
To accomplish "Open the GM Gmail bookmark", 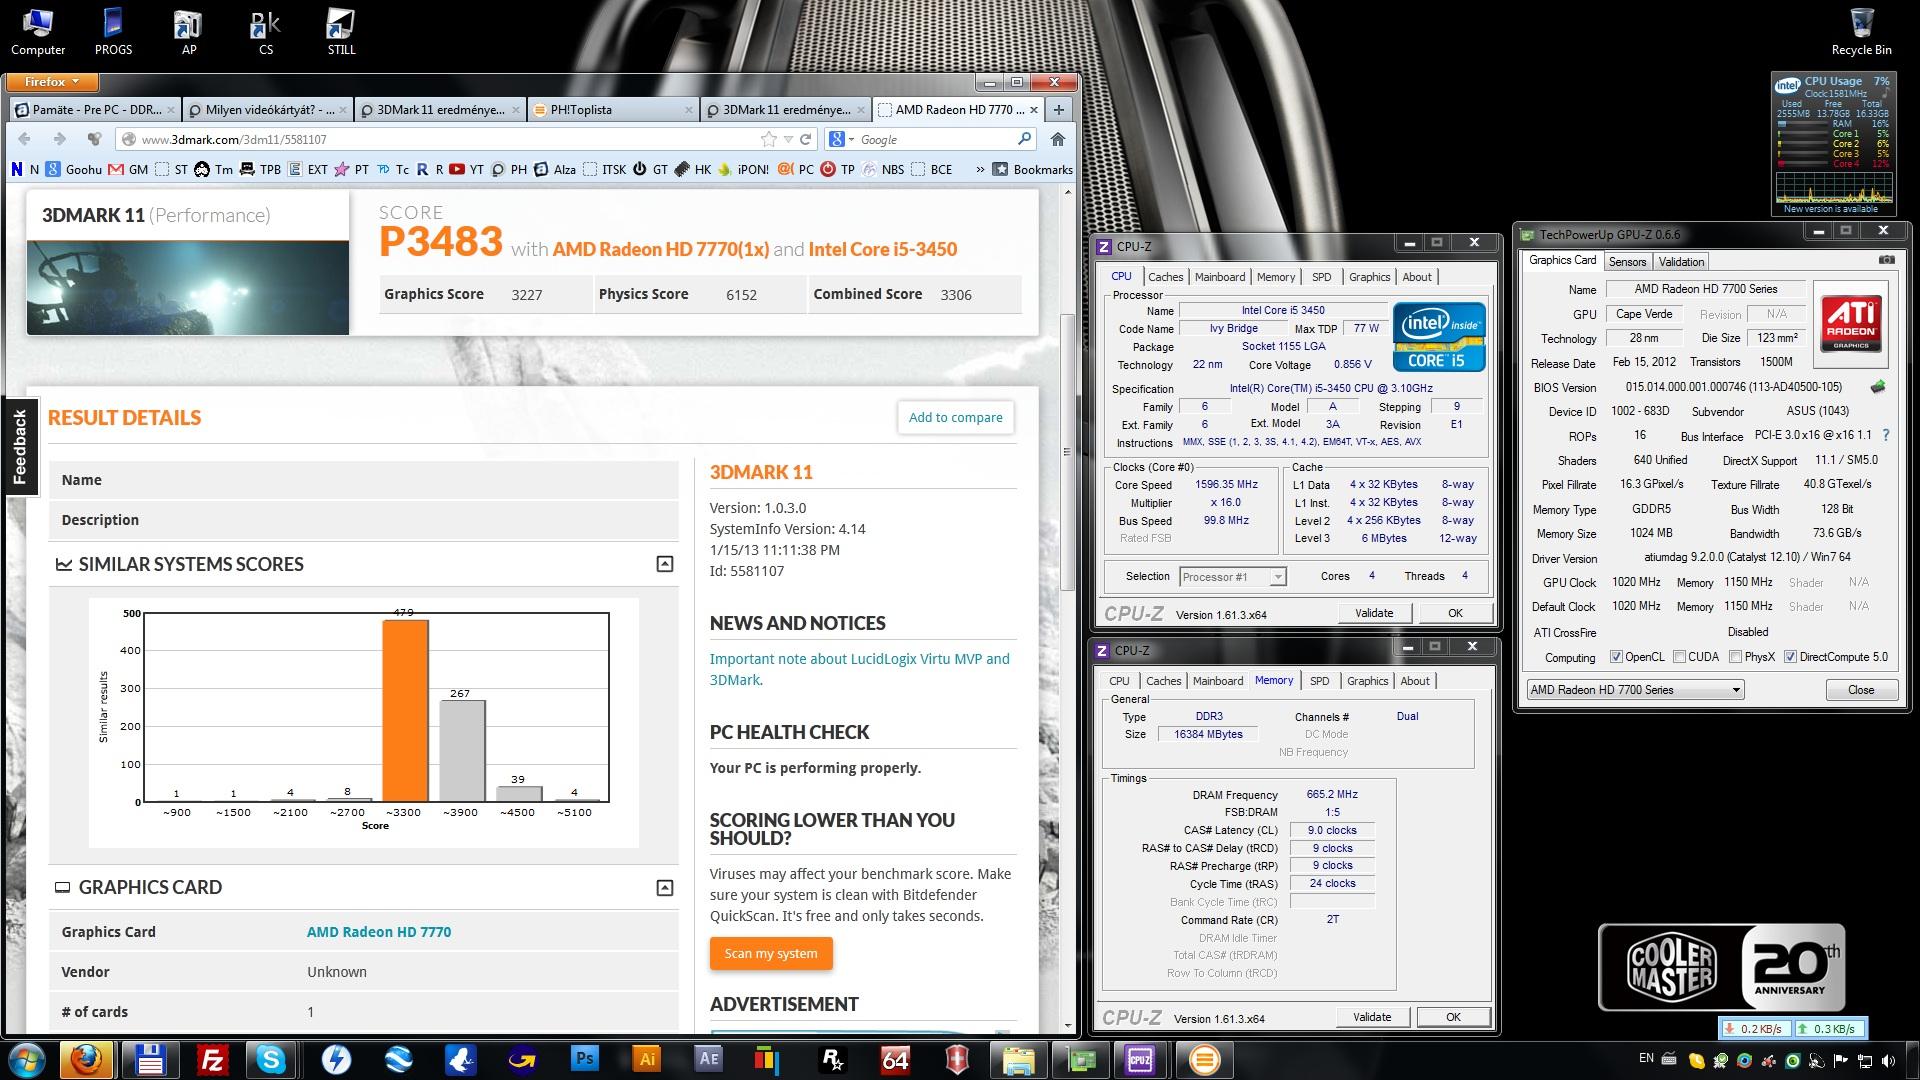I will [x=128, y=169].
